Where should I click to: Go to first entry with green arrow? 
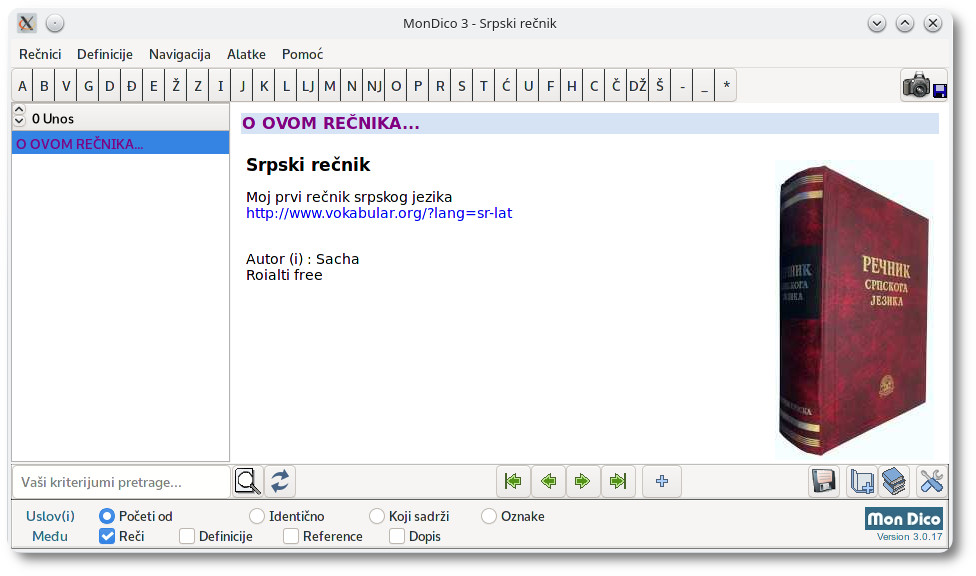click(x=513, y=481)
